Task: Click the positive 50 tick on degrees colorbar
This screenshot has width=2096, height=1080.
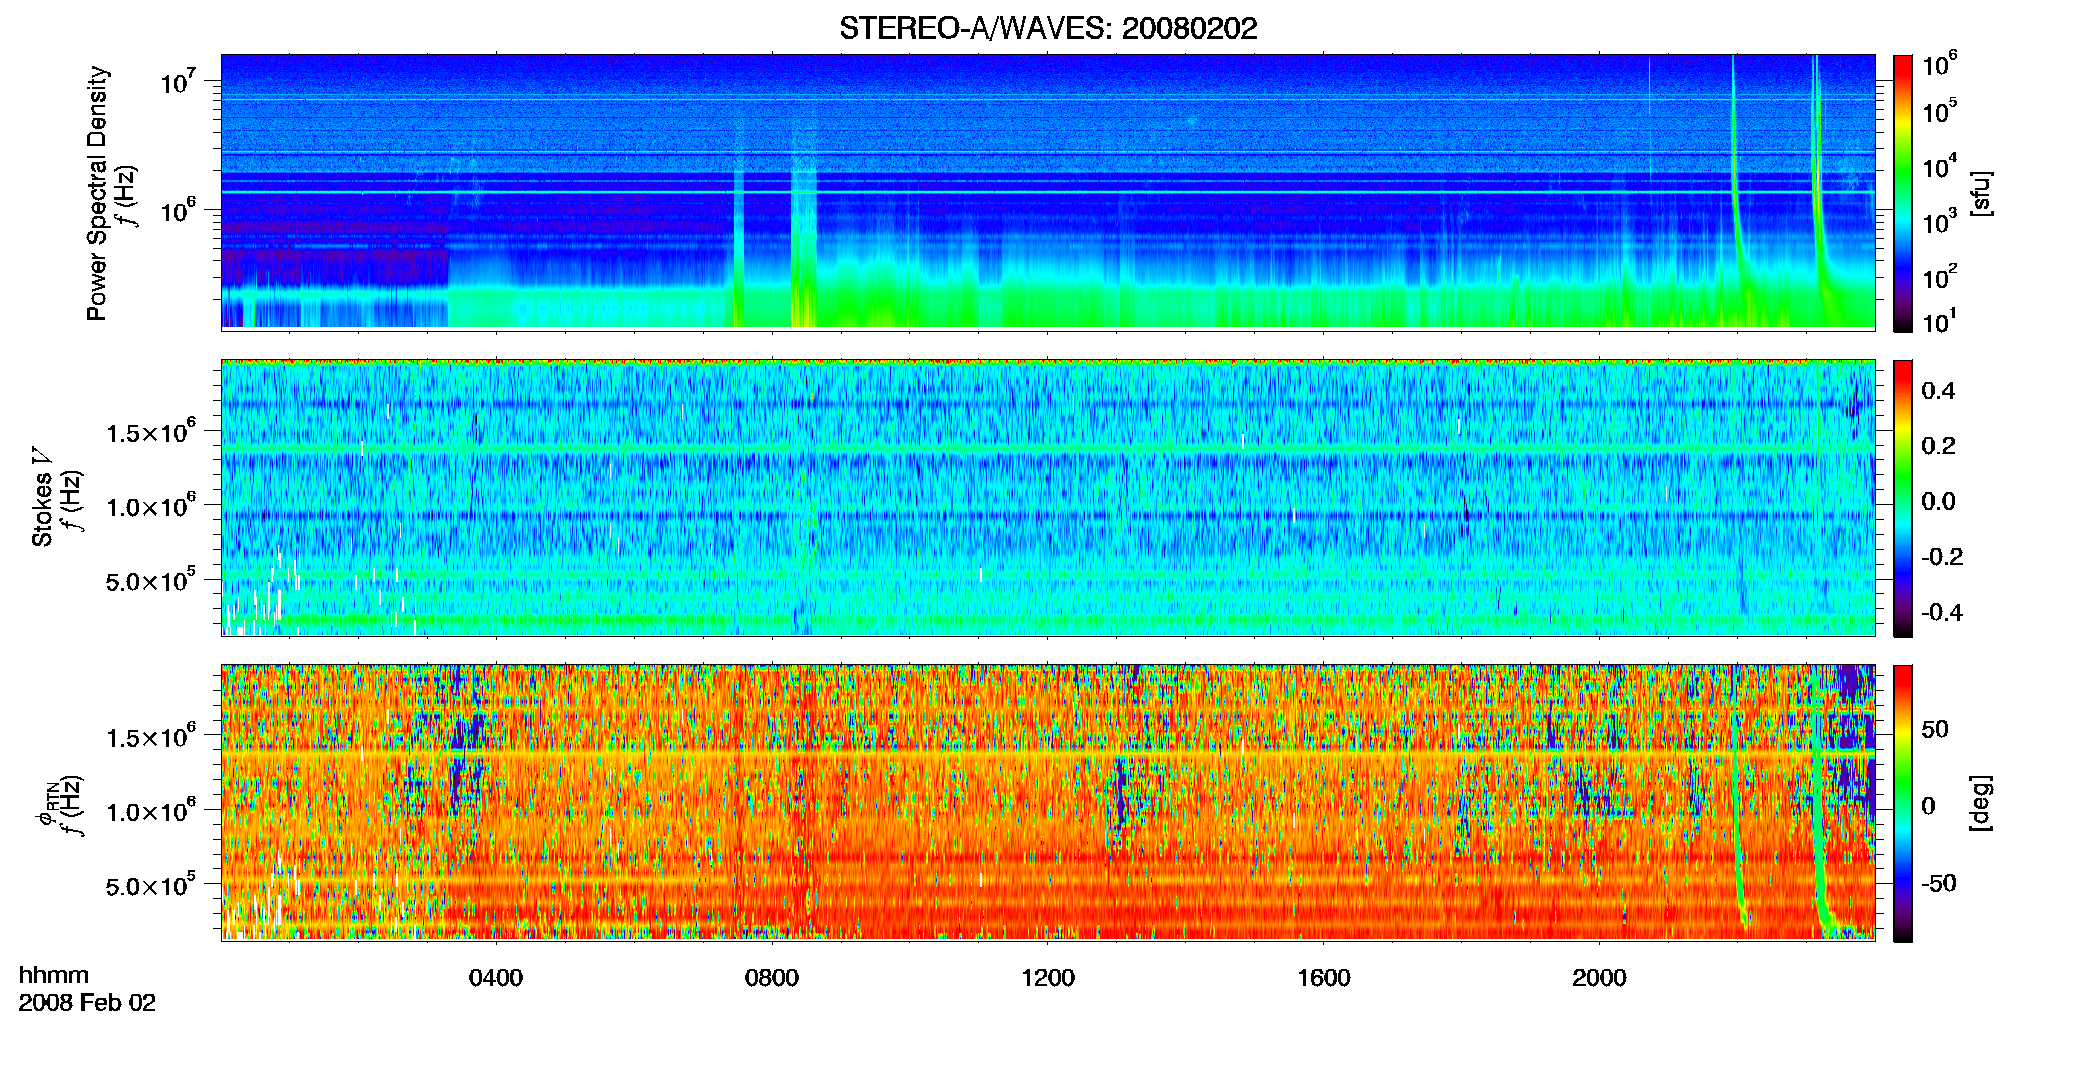Action: tap(1934, 729)
